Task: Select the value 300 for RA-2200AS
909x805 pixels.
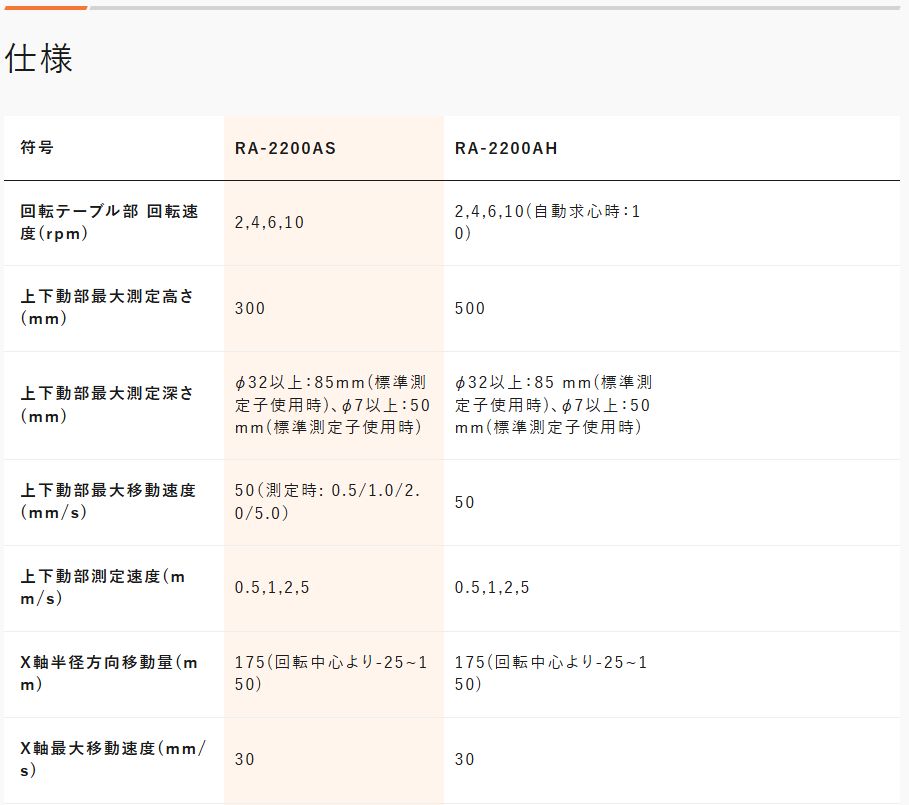Action: point(250,308)
